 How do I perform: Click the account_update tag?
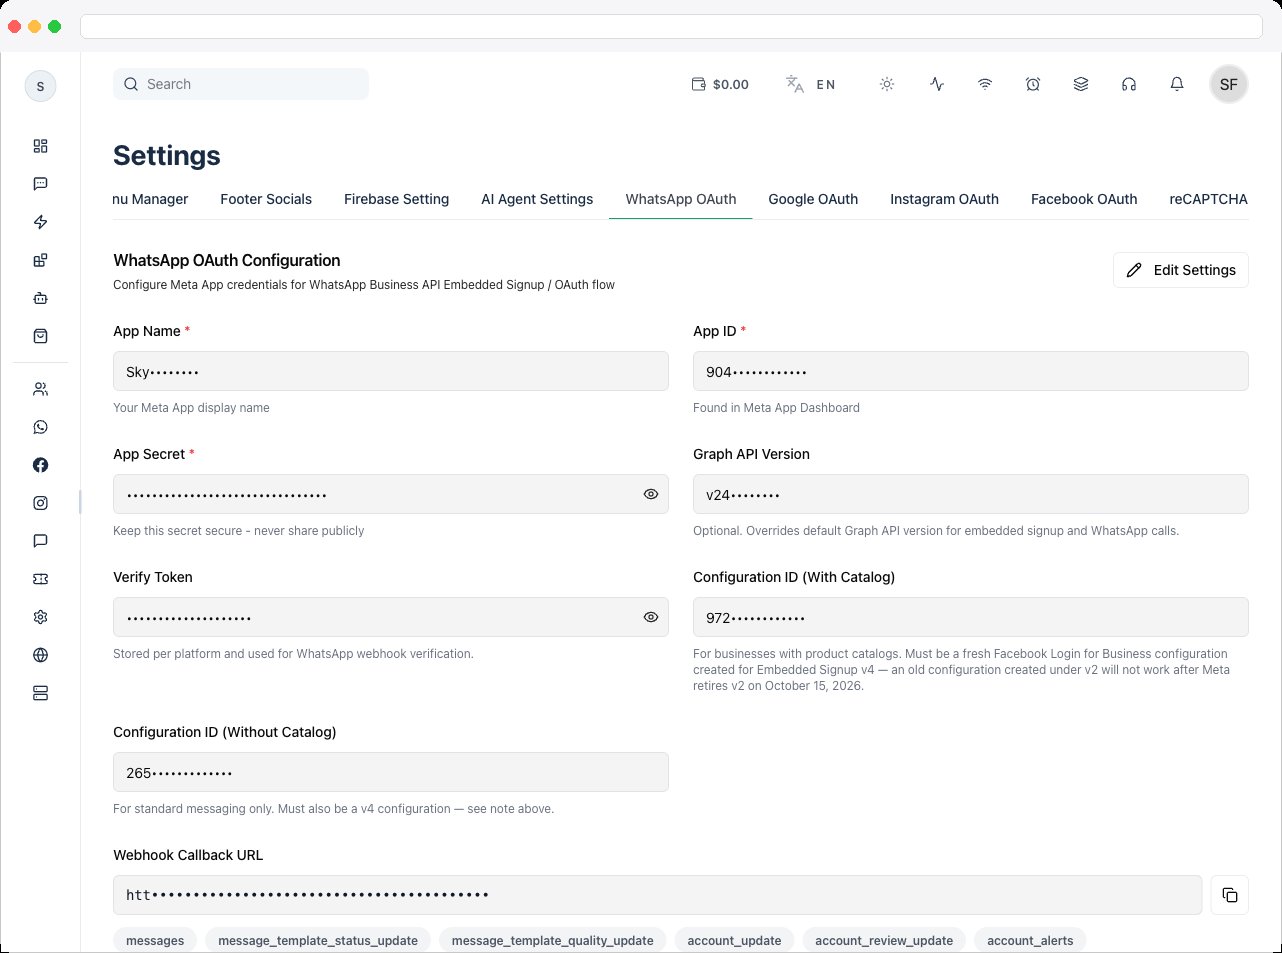tap(734, 940)
